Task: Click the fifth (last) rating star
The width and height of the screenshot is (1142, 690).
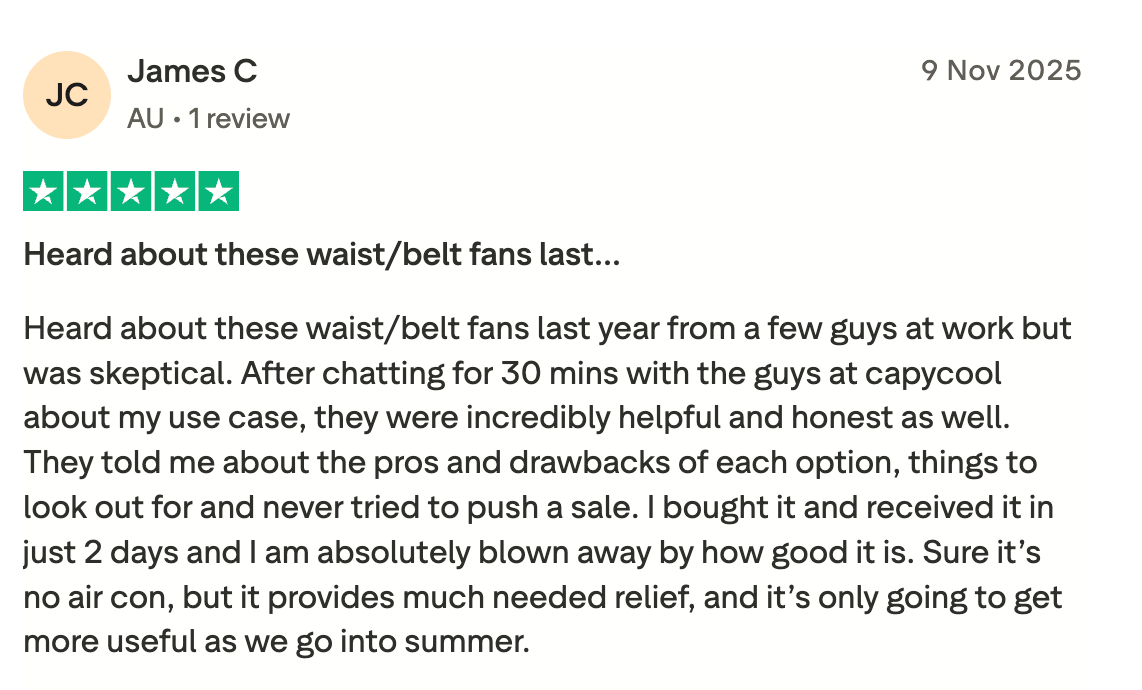Action: pyautogui.click(x=218, y=192)
